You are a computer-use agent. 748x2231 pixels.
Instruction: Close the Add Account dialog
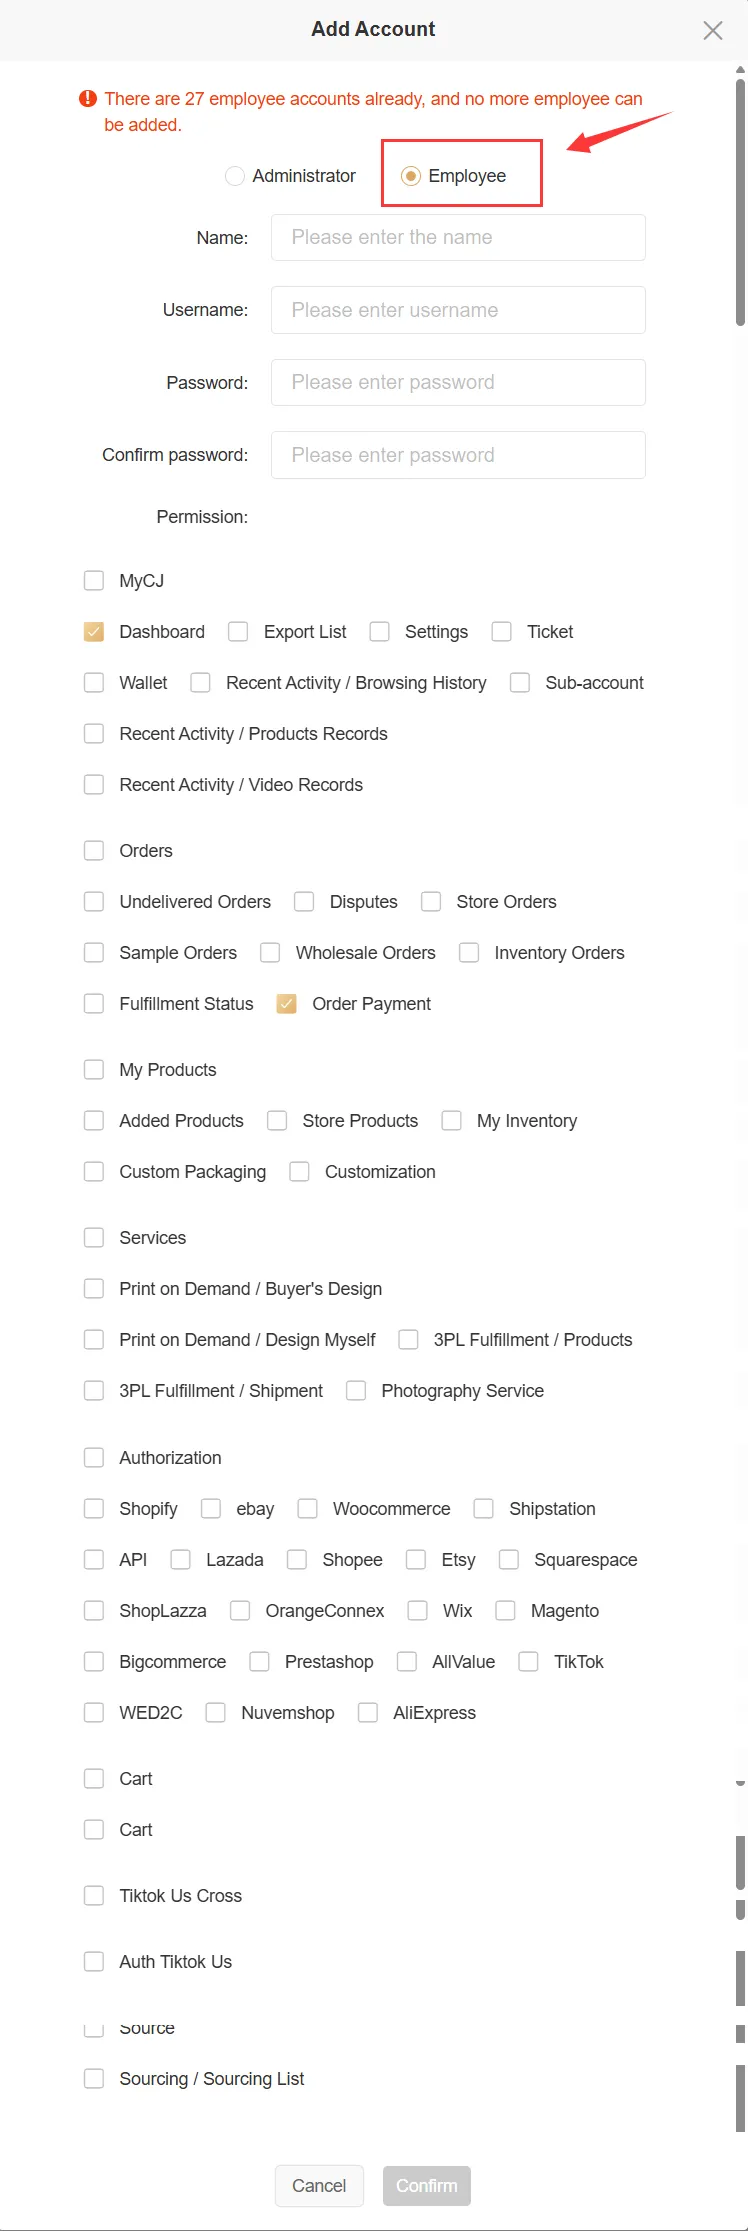click(713, 30)
